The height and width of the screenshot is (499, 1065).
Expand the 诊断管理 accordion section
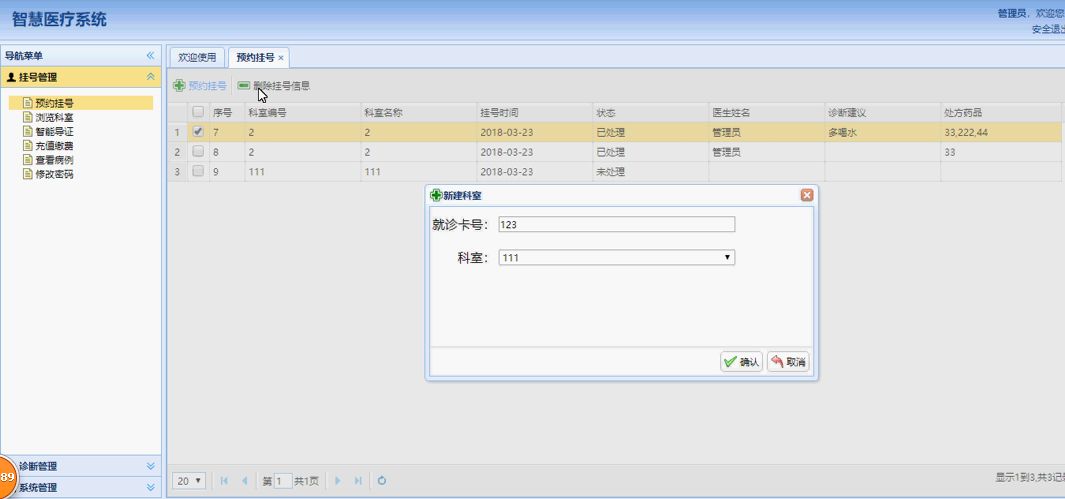coord(151,466)
